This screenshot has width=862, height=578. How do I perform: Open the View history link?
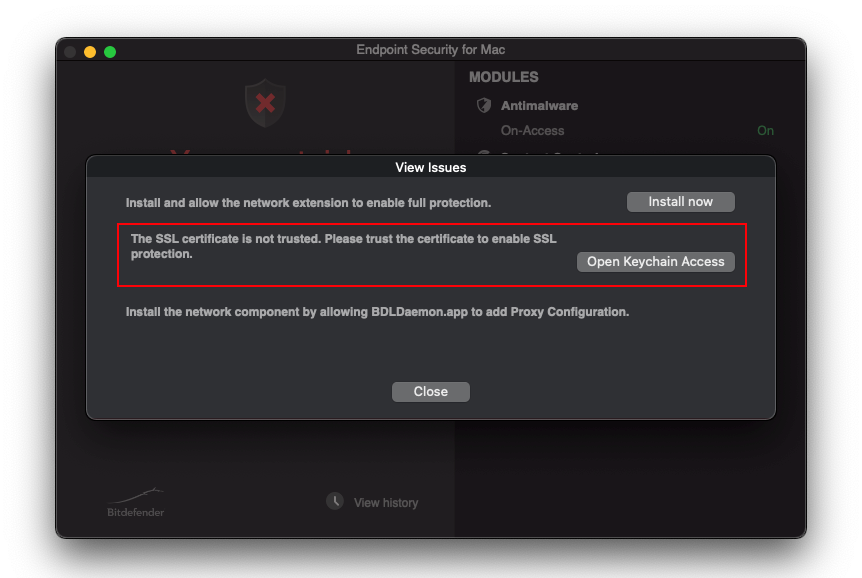coord(386,503)
